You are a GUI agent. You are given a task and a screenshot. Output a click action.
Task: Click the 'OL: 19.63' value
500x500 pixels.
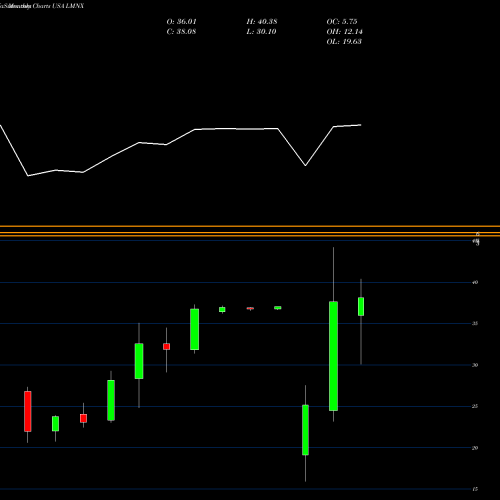point(344,42)
